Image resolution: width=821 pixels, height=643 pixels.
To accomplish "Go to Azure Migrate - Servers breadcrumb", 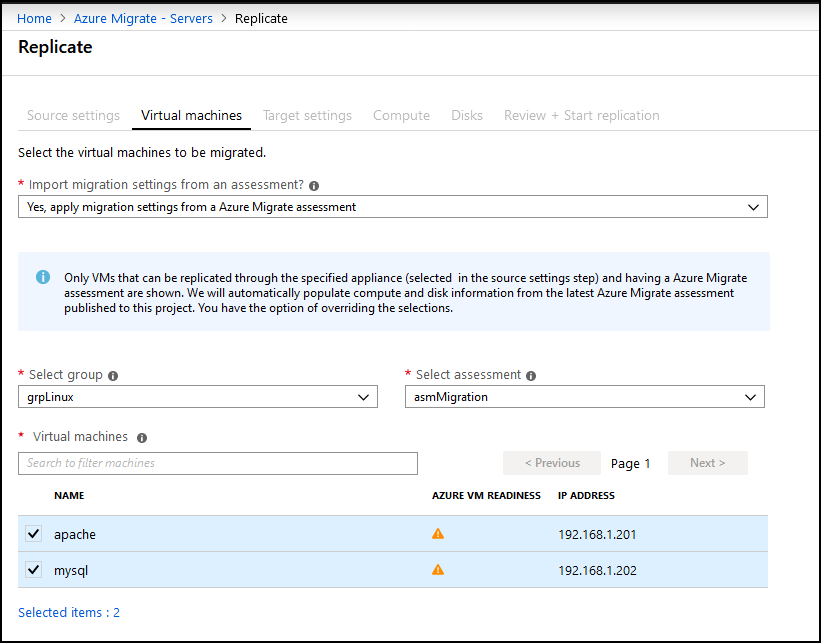I will tap(143, 18).
